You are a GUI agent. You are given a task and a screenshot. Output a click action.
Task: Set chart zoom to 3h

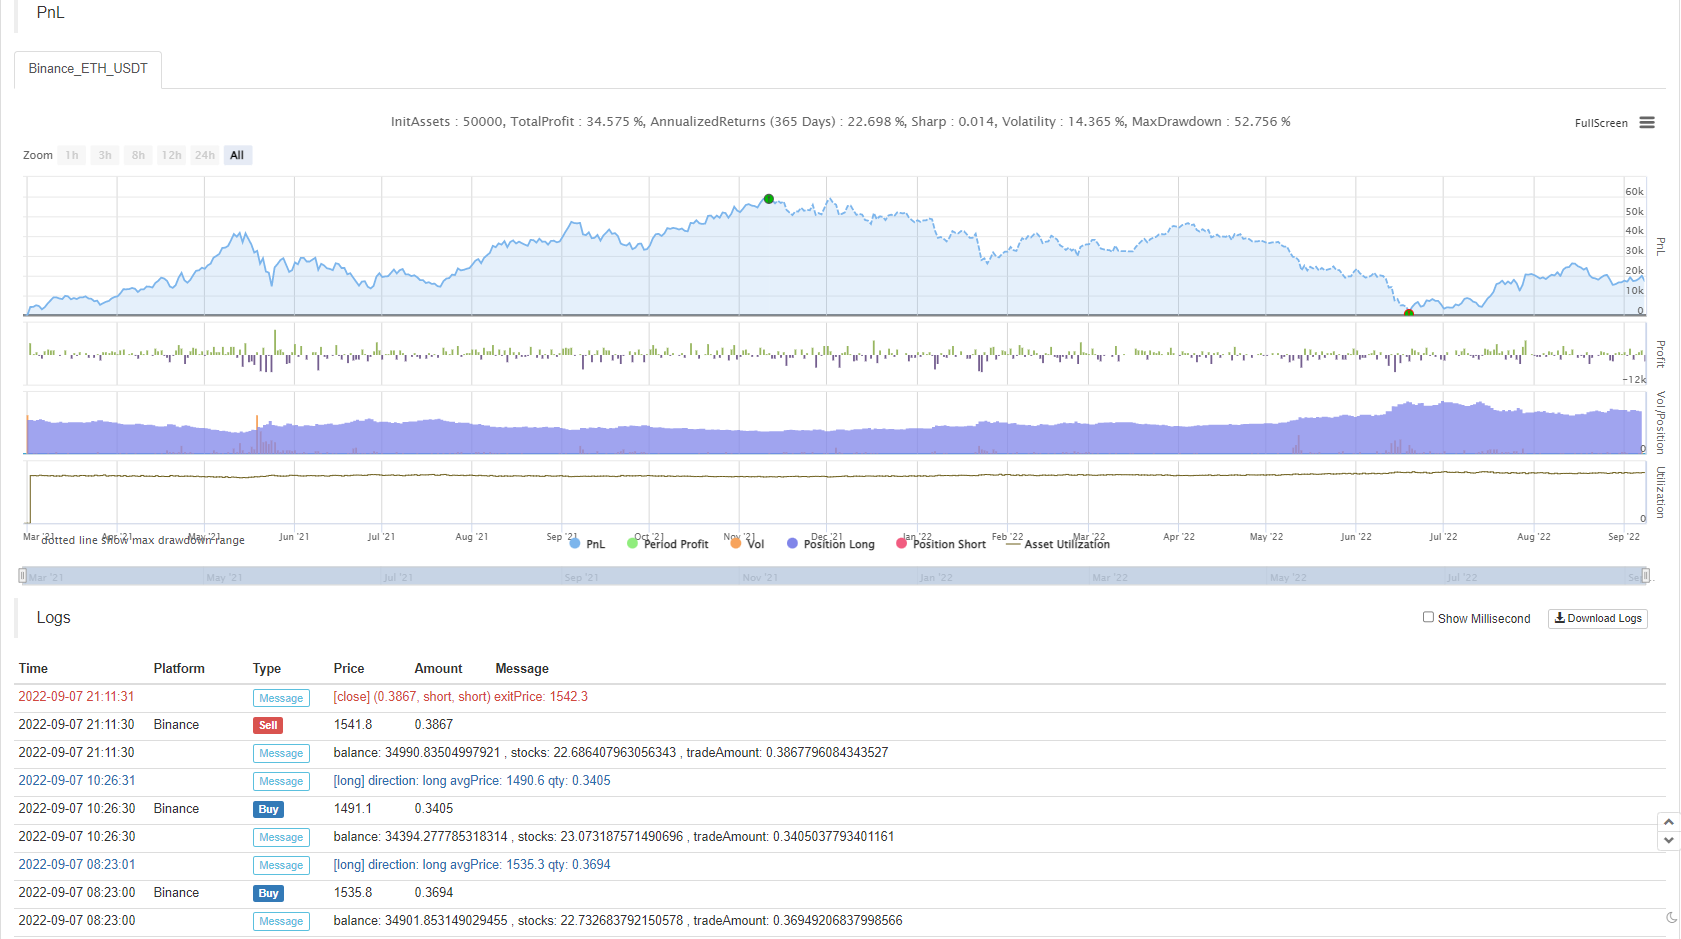click(x=105, y=155)
